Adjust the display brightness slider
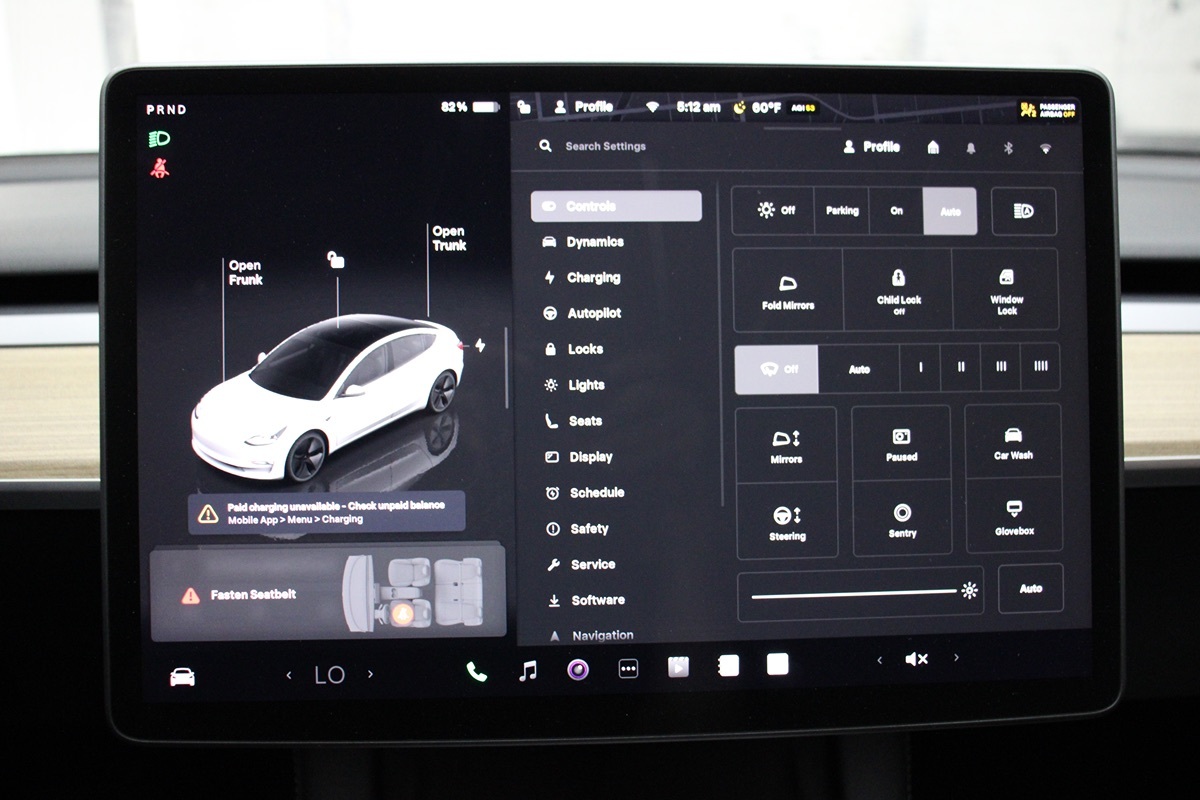1200x800 pixels. 855,592
